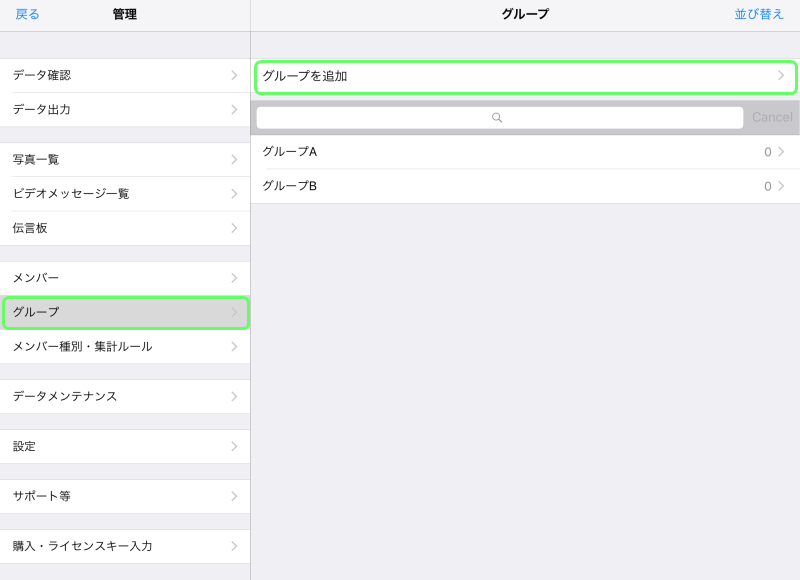Click chevron next to データメンテナンス
Screen dimensions: 800x580
[234, 396]
